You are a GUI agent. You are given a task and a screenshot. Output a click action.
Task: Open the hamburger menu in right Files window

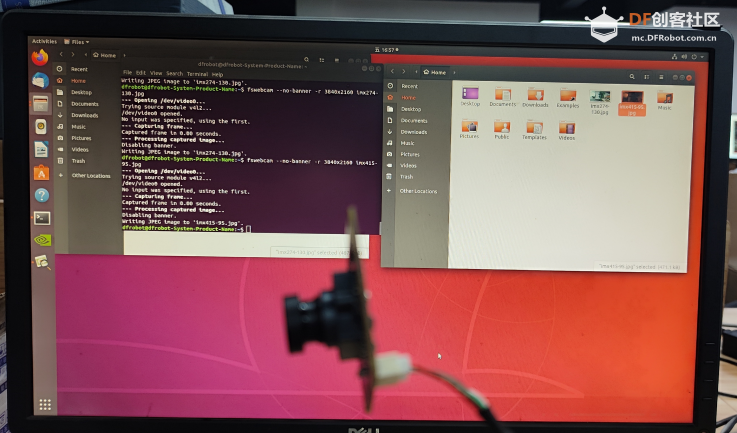pyautogui.click(x=661, y=77)
